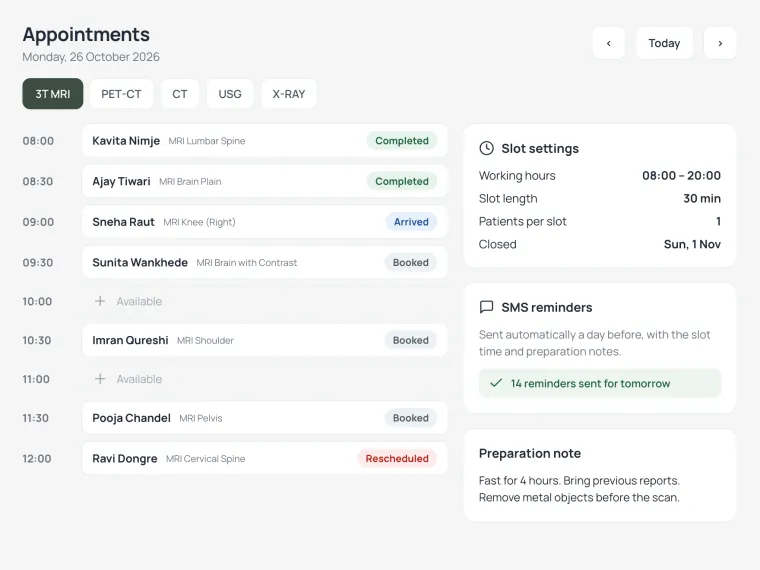The height and width of the screenshot is (570, 760).
Task: Jump to Today
Action: tap(664, 43)
